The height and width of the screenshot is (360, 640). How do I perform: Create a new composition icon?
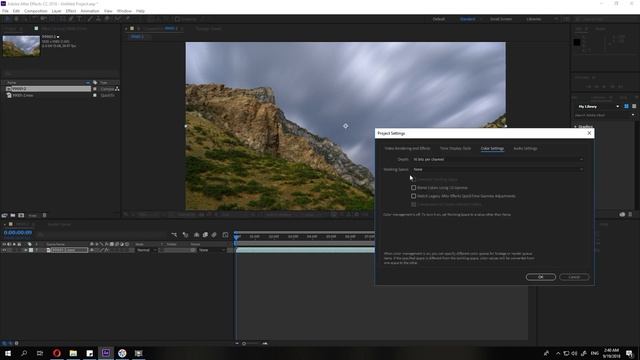coord(21,215)
